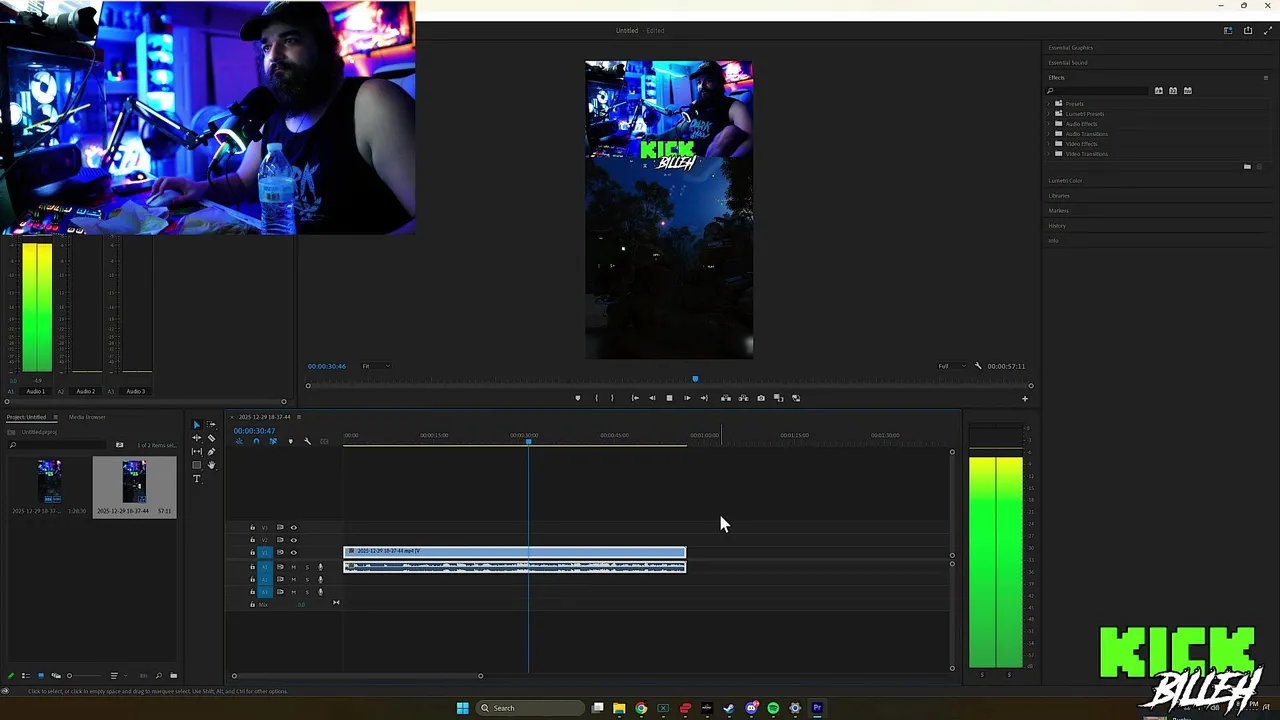Image resolution: width=1280 pixels, height=720 pixels.
Task: Open Program Monitor button editor plus
Action: click(1024, 399)
